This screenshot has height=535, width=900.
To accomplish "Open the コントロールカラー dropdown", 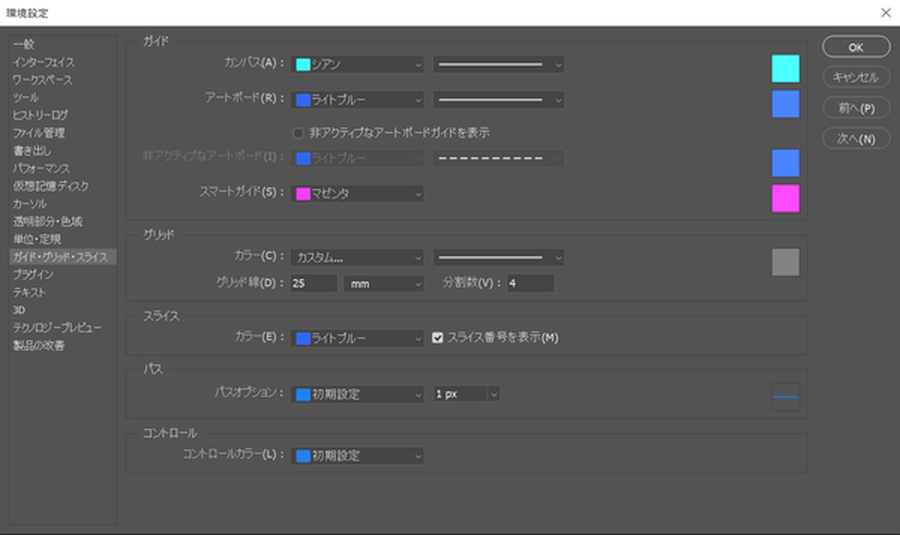I will pos(359,456).
